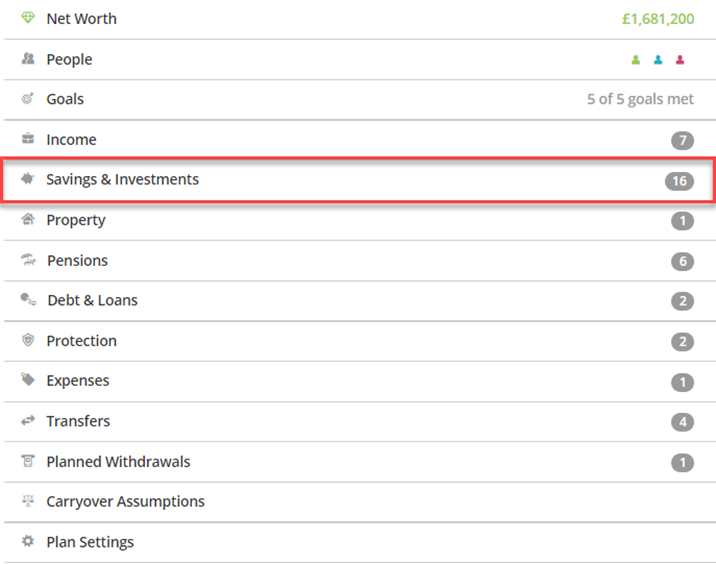Viewport: 716px width, 564px height.
Task: Click the Protection shield icon
Action: (x=28, y=340)
